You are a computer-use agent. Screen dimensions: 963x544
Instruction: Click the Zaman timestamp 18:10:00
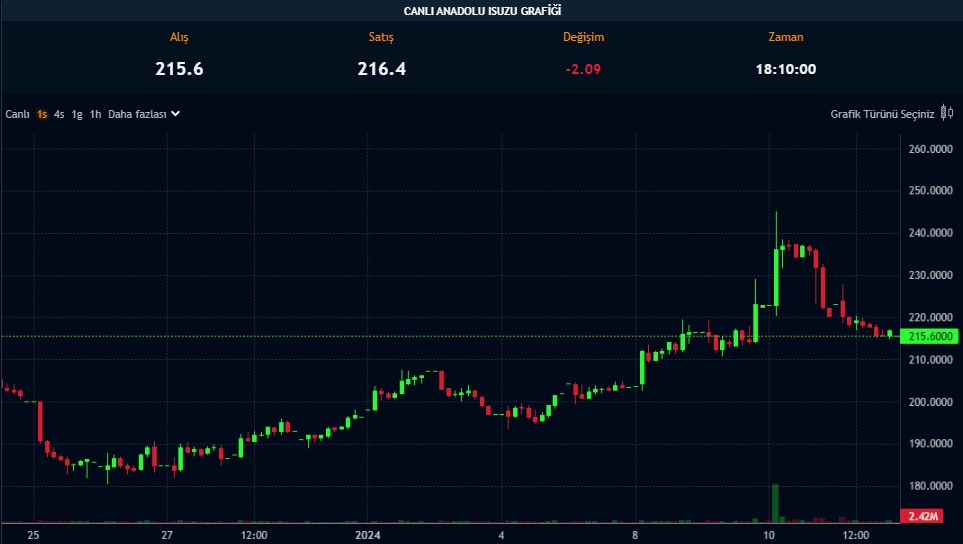785,69
